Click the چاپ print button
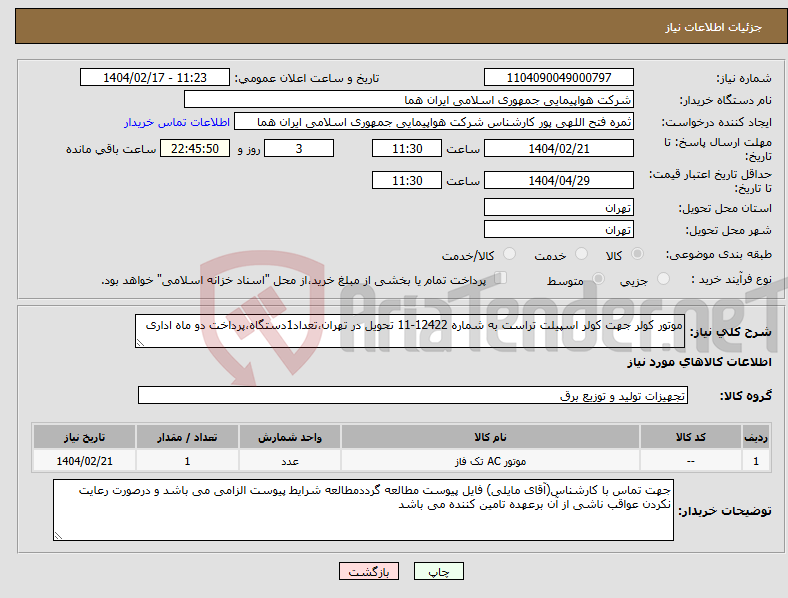Viewport: 788px width, 598px height. pyautogui.click(x=439, y=571)
